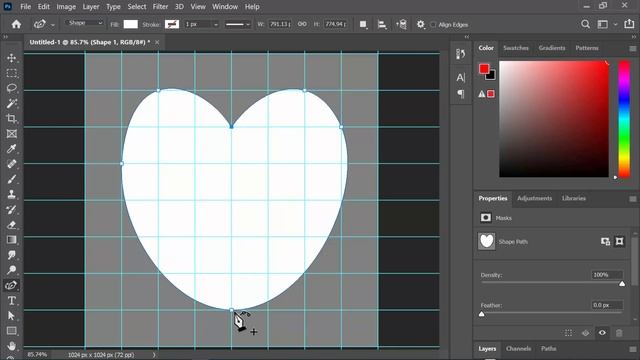Switch to the Adjustments tab
The height and width of the screenshot is (360, 640).
point(534,198)
